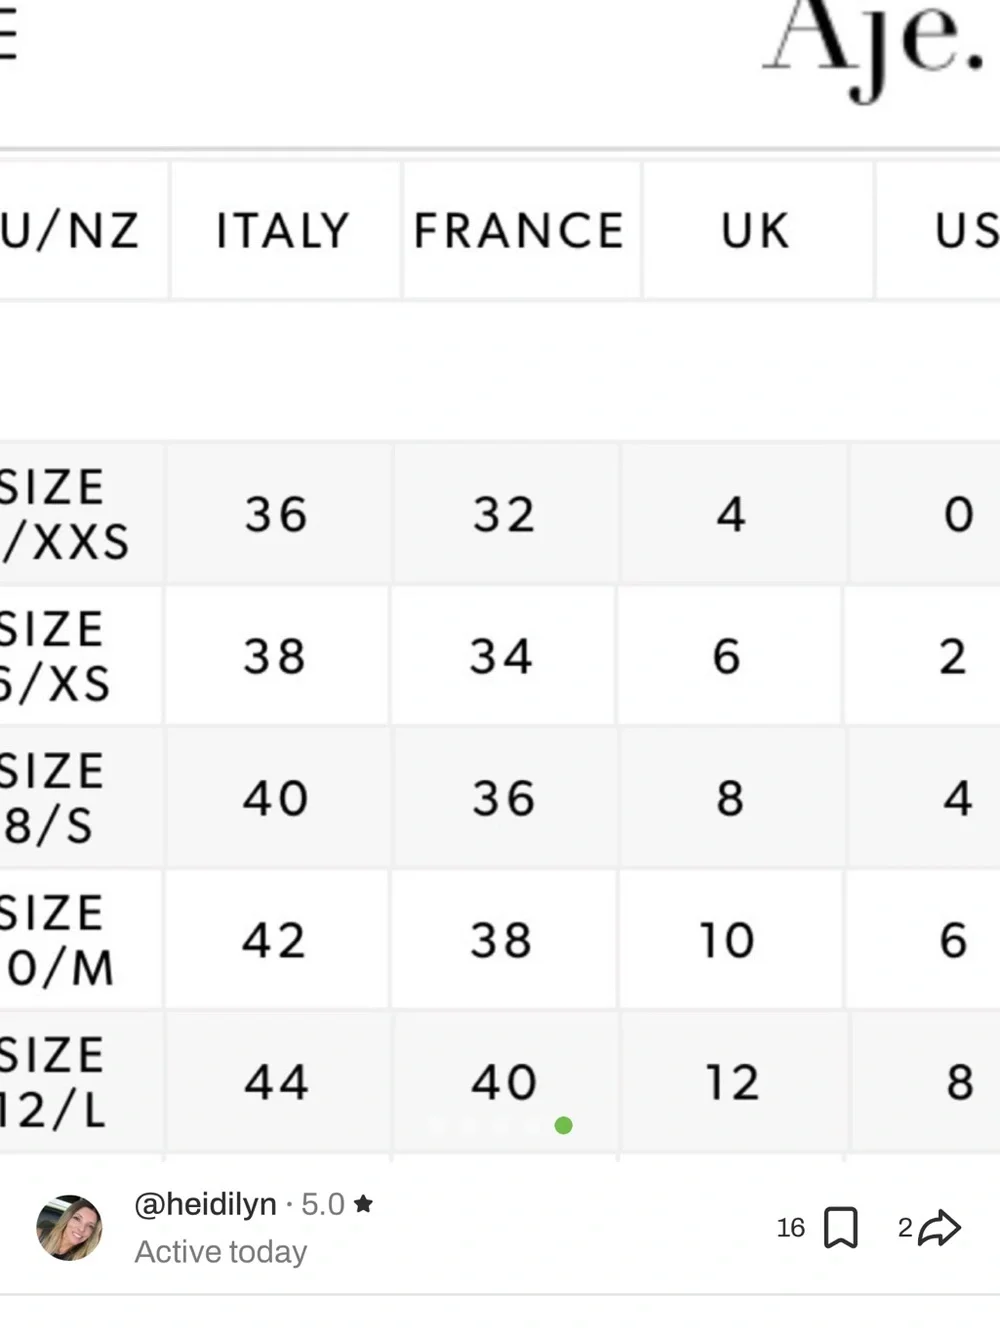Click France size 40 cell
This screenshot has height=1333, width=1000.
(504, 1082)
